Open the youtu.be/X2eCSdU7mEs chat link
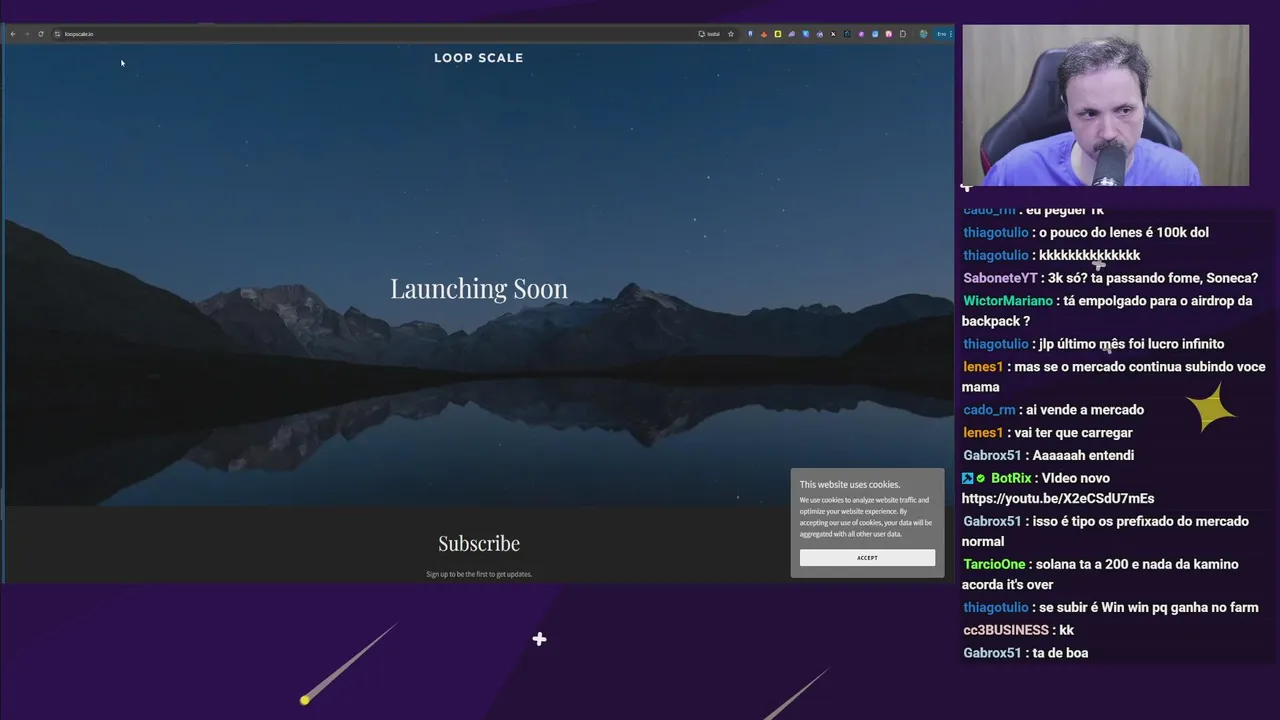Viewport: 1280px width, 720px height. 1058,498
